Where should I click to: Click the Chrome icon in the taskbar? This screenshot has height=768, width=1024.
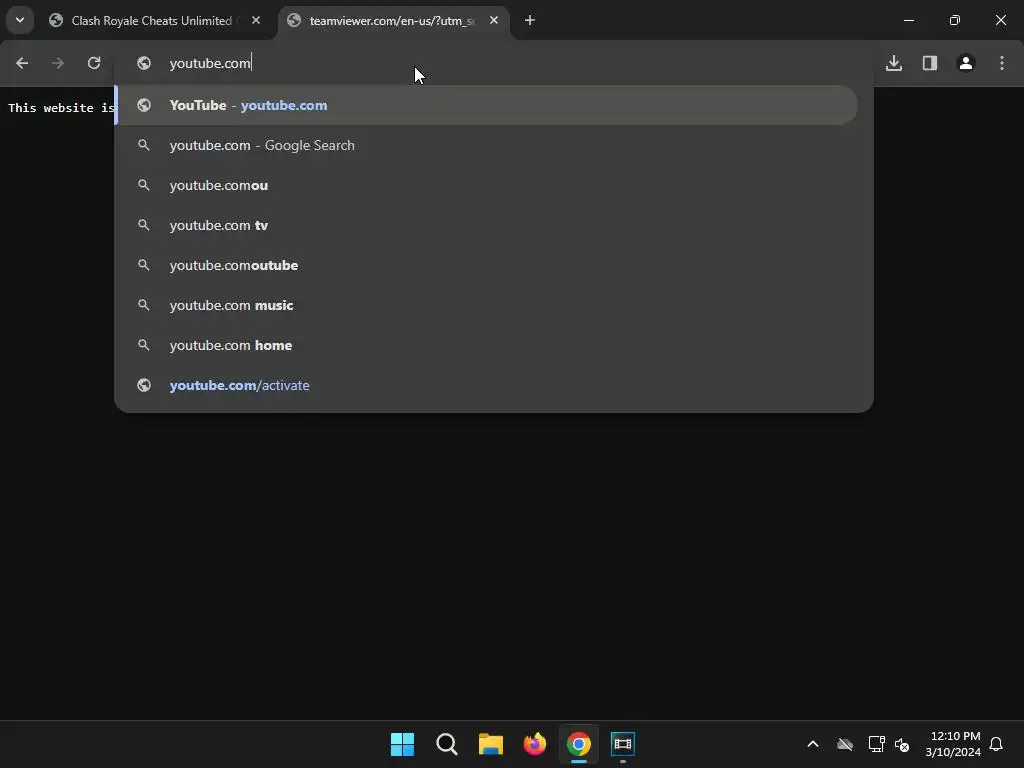579,744
